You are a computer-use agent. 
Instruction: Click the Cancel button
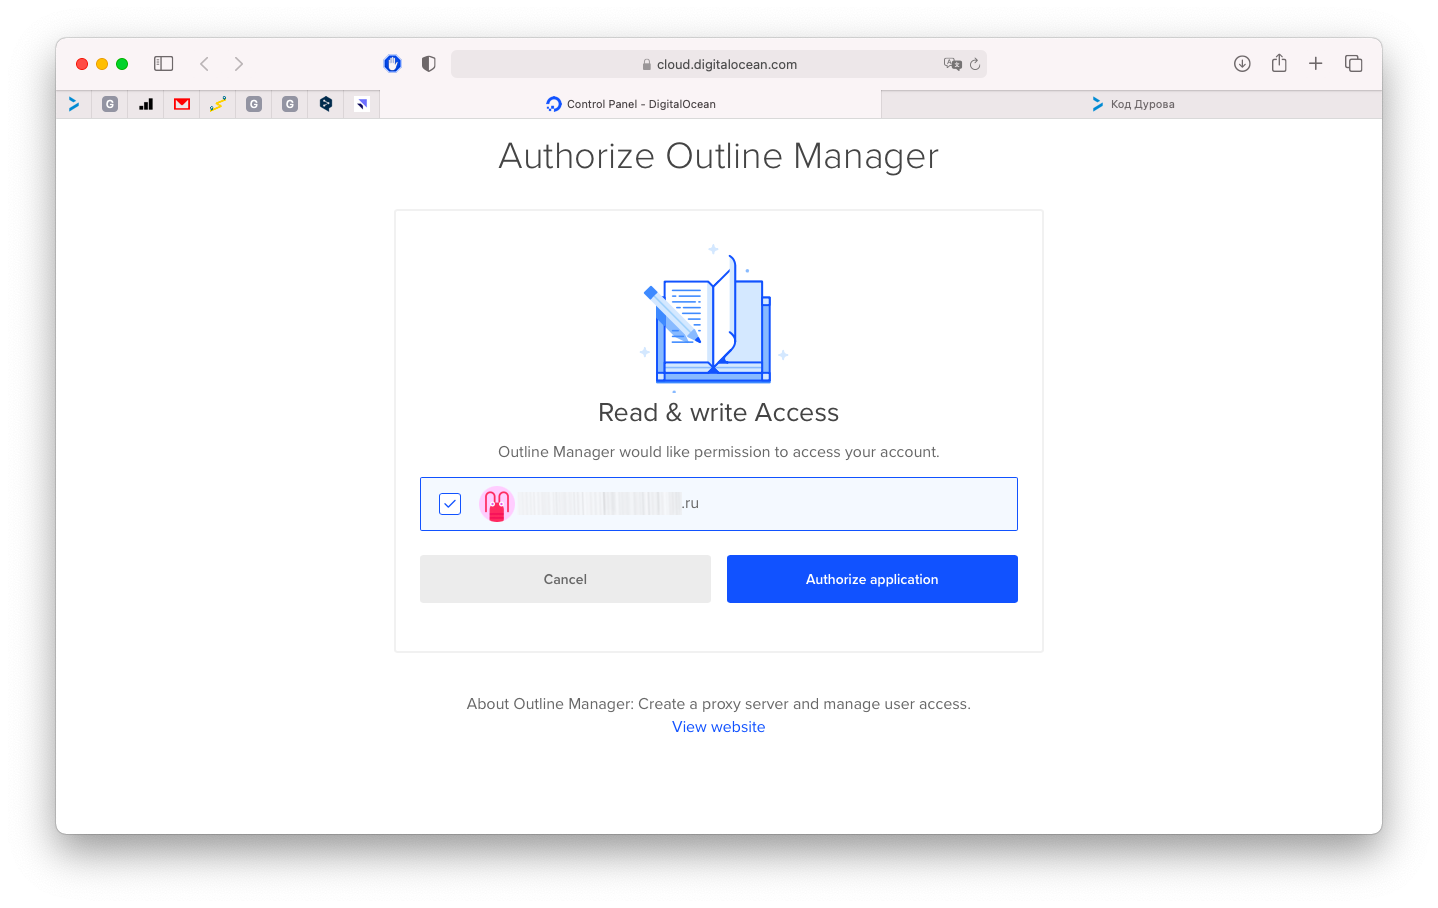[x=565, y=579]
